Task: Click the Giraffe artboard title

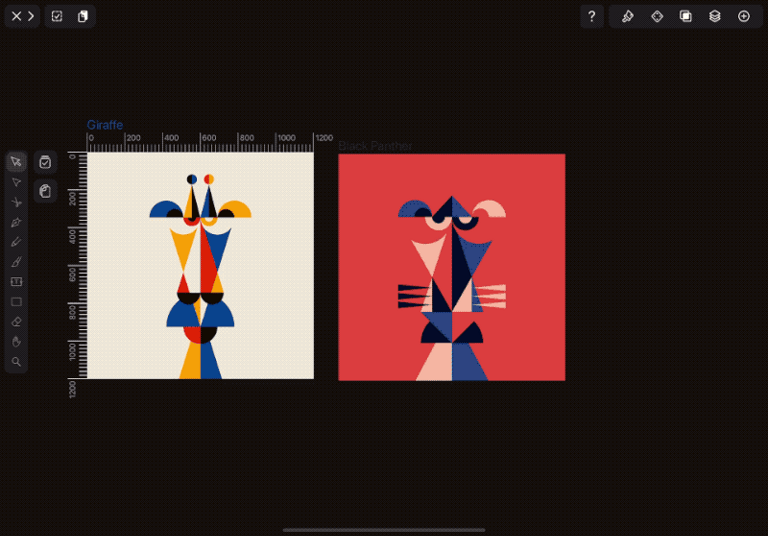Action: 105,125
